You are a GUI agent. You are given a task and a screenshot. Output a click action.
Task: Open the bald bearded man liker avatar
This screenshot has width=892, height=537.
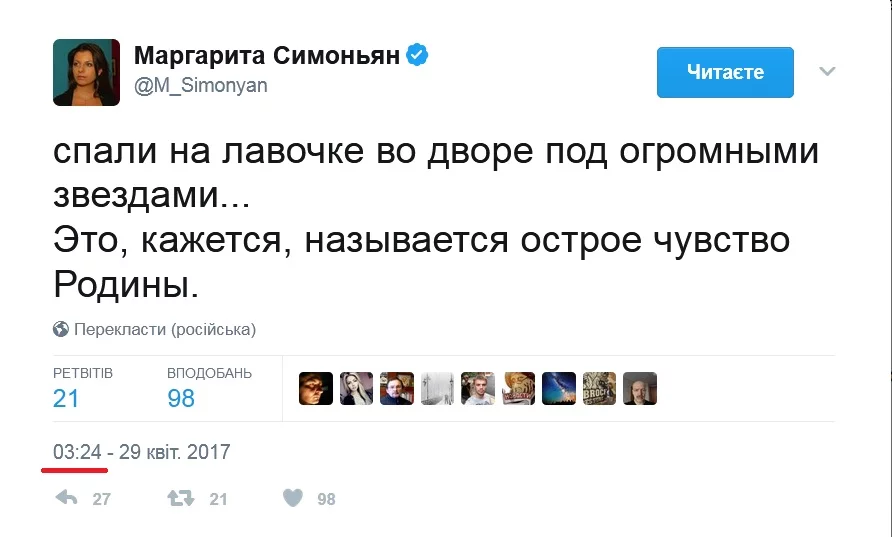tap(640, 388)
